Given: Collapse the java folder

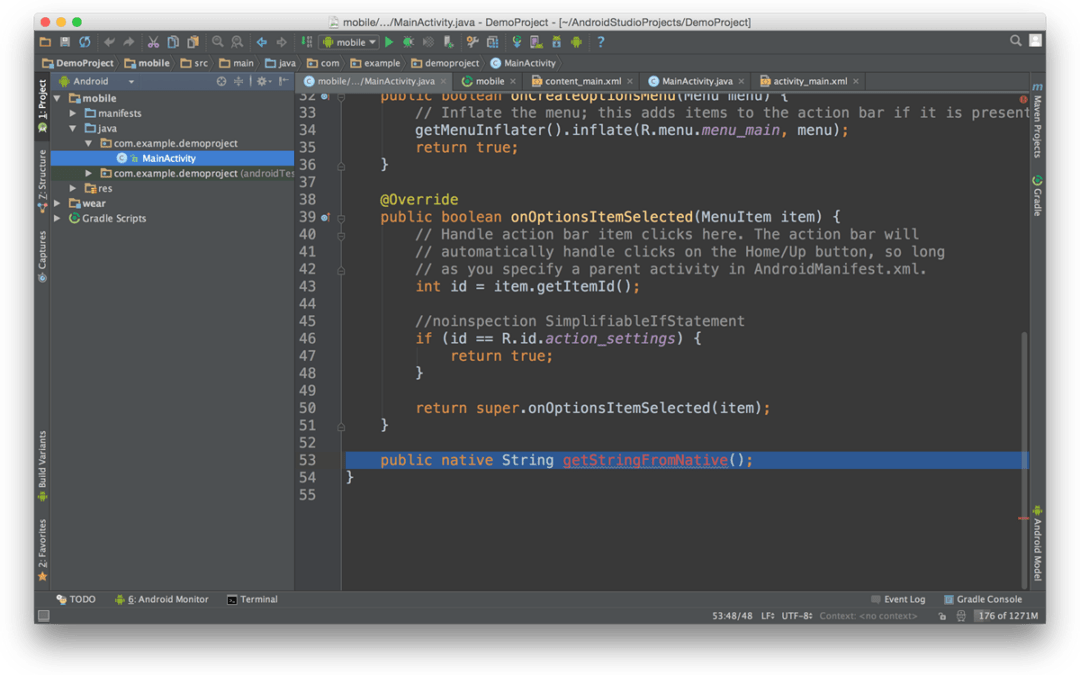Looking at the screenshot, I should coord(73,128).
